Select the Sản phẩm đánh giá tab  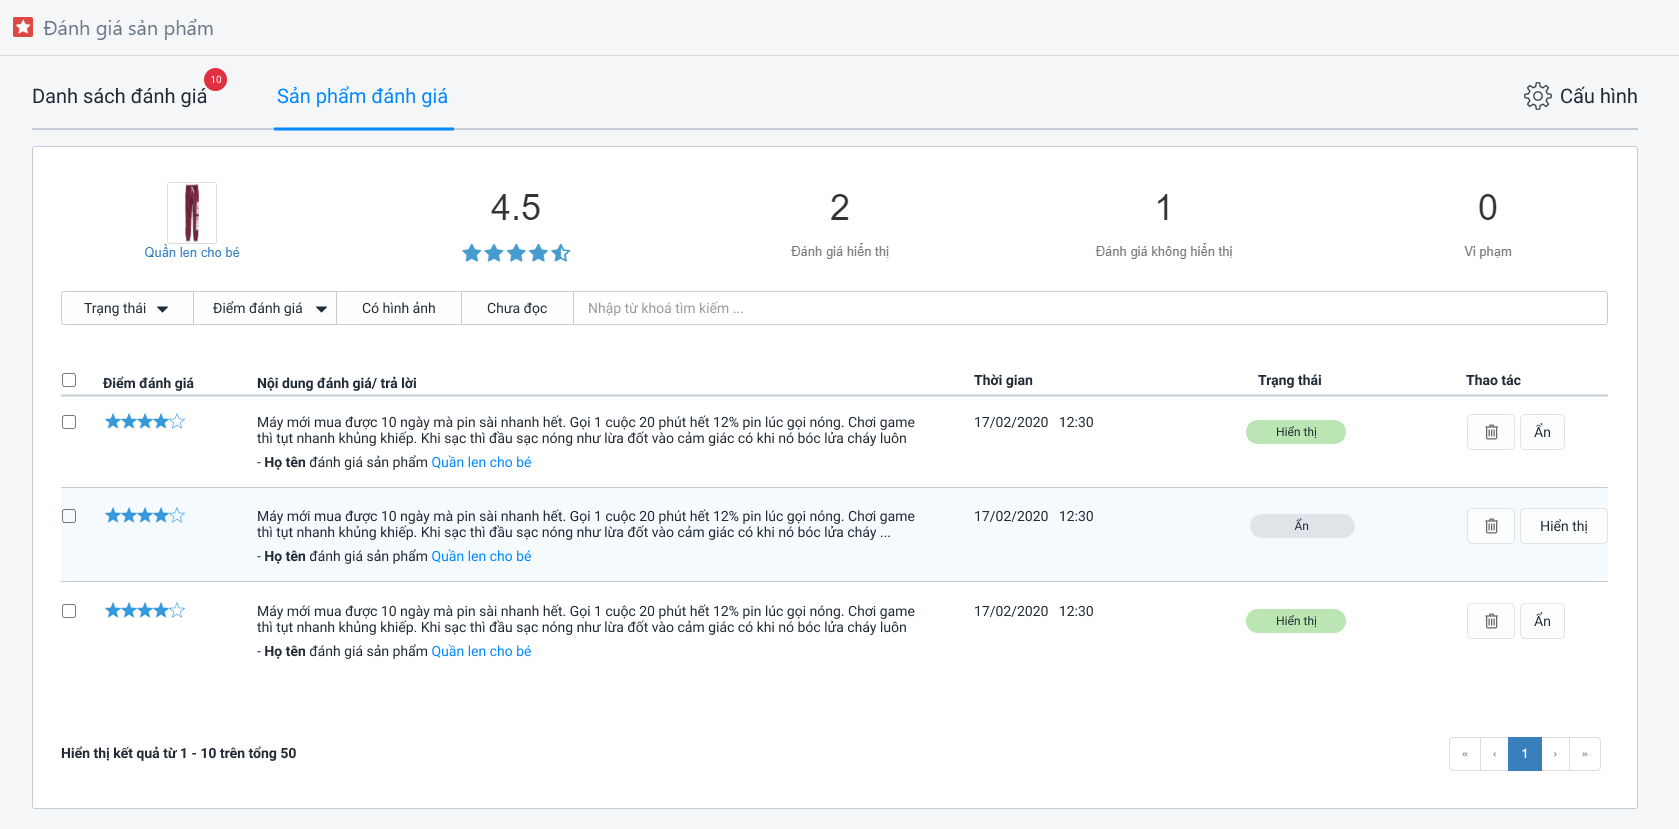point(362,96)
